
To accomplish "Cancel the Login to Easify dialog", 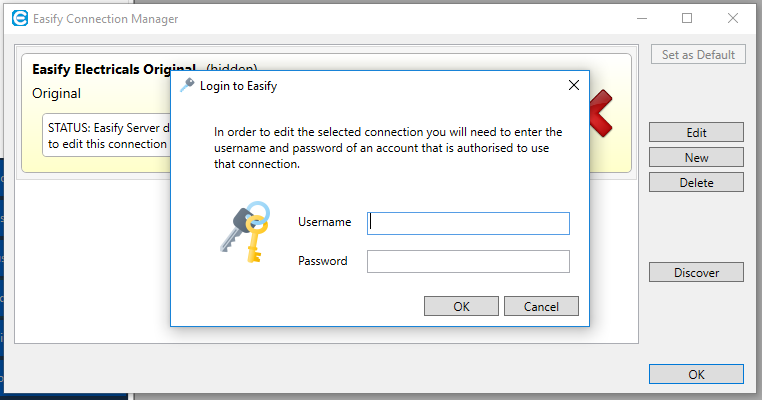I will (x=541, y=306).
